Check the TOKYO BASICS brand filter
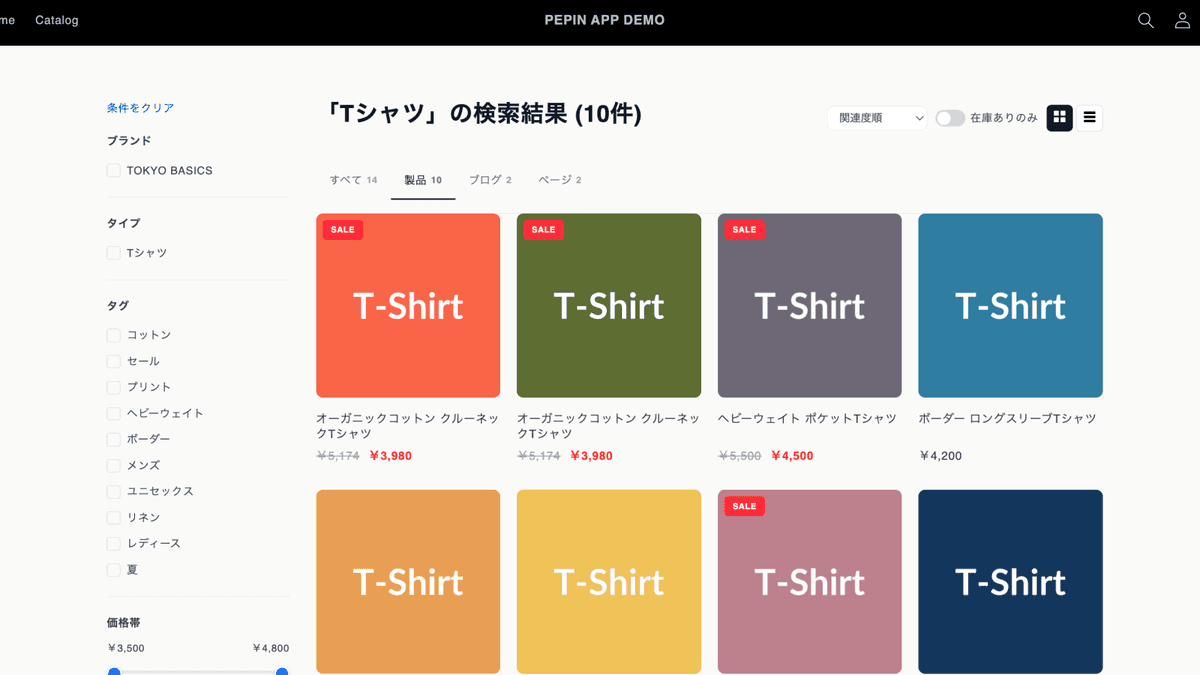This screenshot has width=1200, height=675. pos(113,170)
